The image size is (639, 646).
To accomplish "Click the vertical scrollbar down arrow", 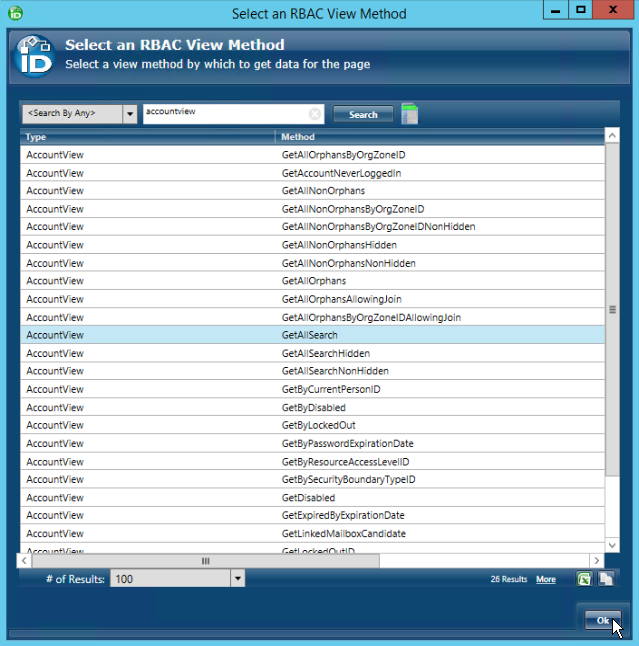I will 612,545.
